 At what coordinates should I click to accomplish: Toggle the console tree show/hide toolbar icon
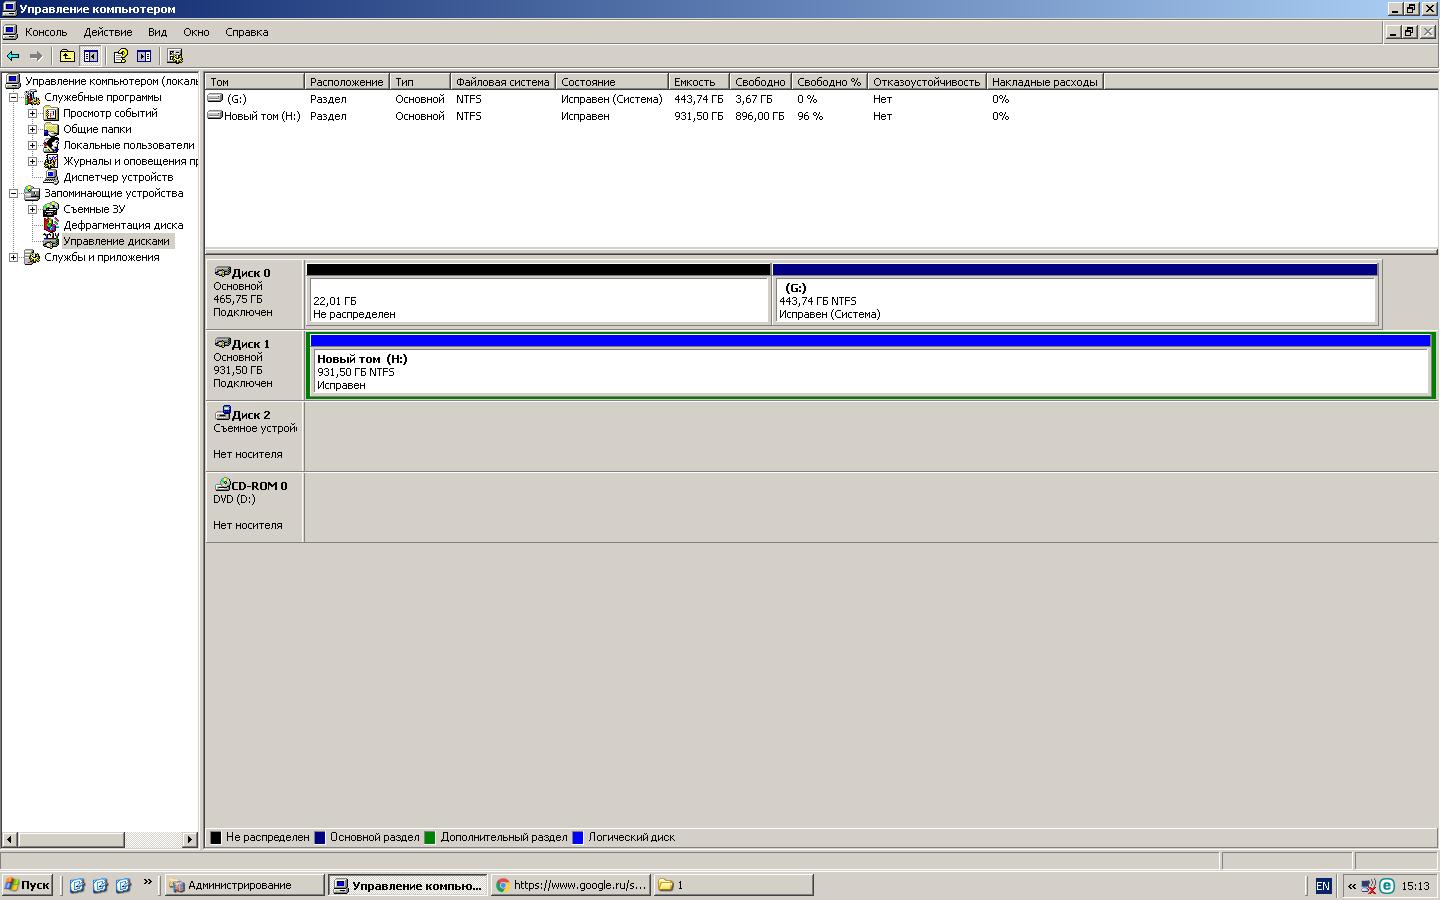91,56
